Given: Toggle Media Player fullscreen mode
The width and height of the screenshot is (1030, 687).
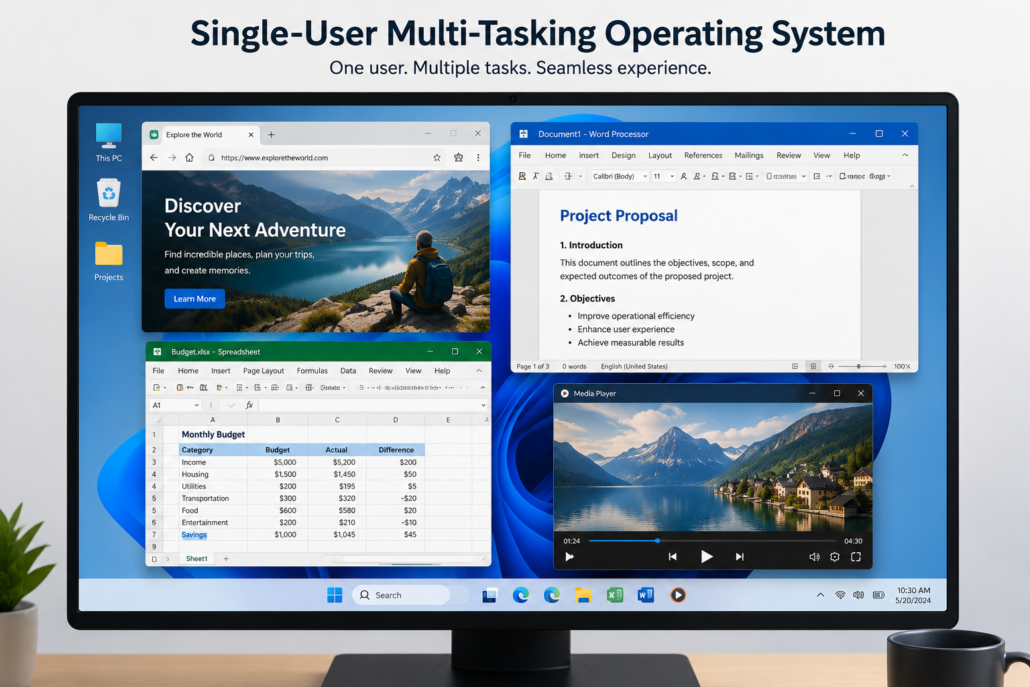Looking at the screenshot, I should pyautogui.click(x=856, y=557).
